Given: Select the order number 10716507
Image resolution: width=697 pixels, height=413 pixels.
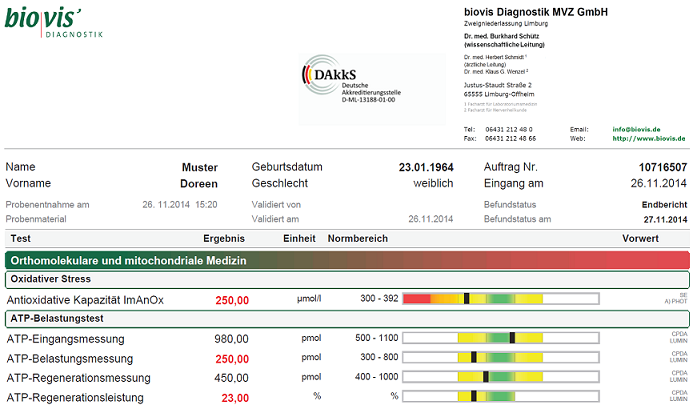Looking at the screenshot, I should point(663,167).
